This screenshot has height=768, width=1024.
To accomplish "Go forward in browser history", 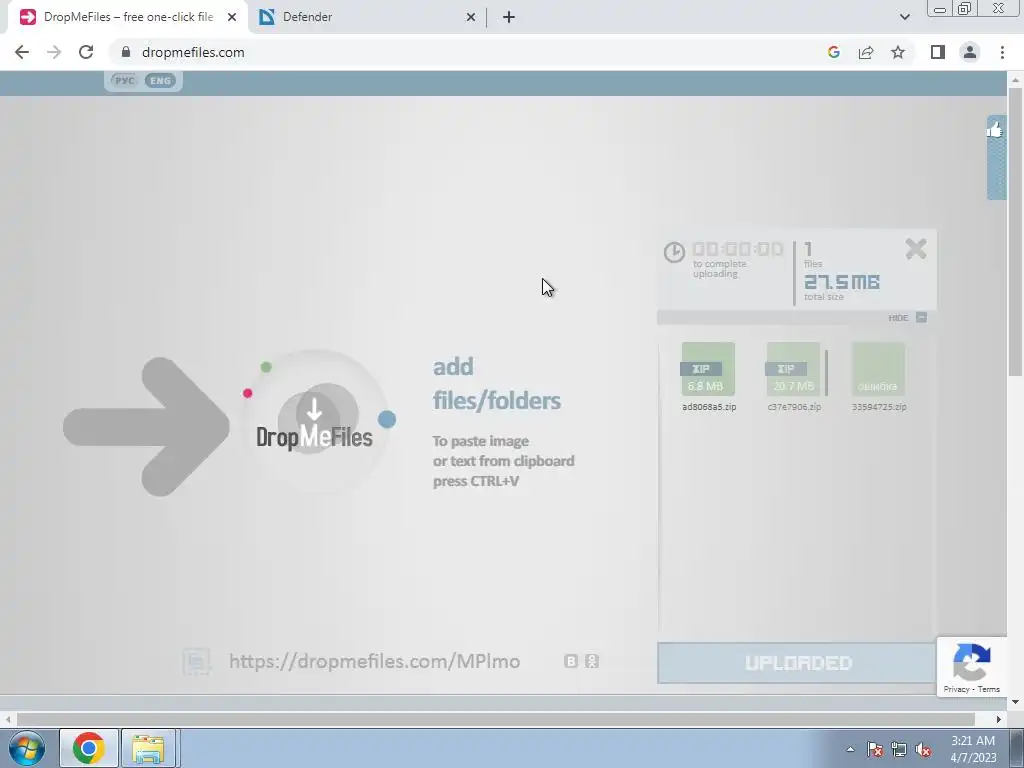I will [54, 52].
